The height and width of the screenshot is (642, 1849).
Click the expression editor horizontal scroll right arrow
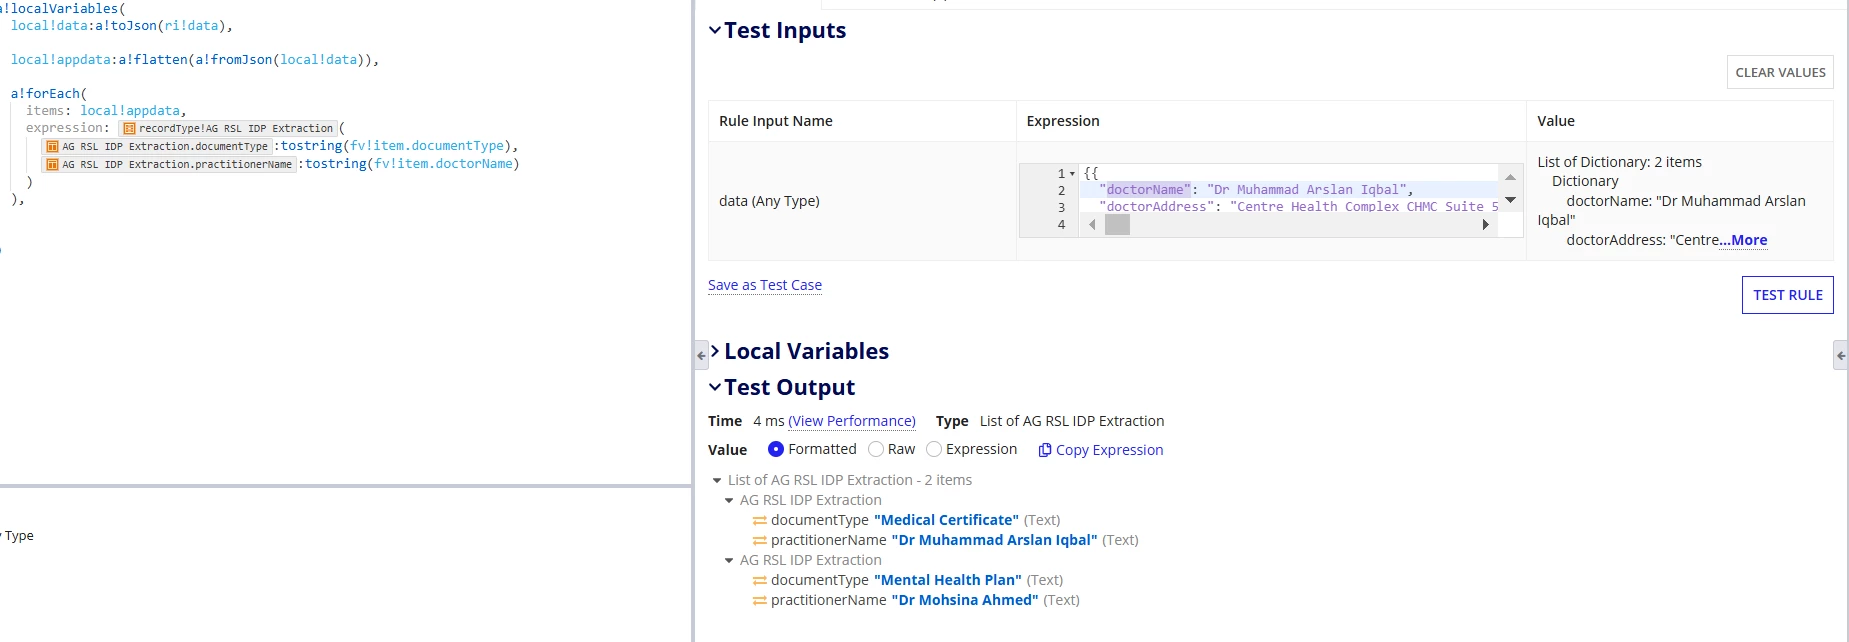[1486, 225]
